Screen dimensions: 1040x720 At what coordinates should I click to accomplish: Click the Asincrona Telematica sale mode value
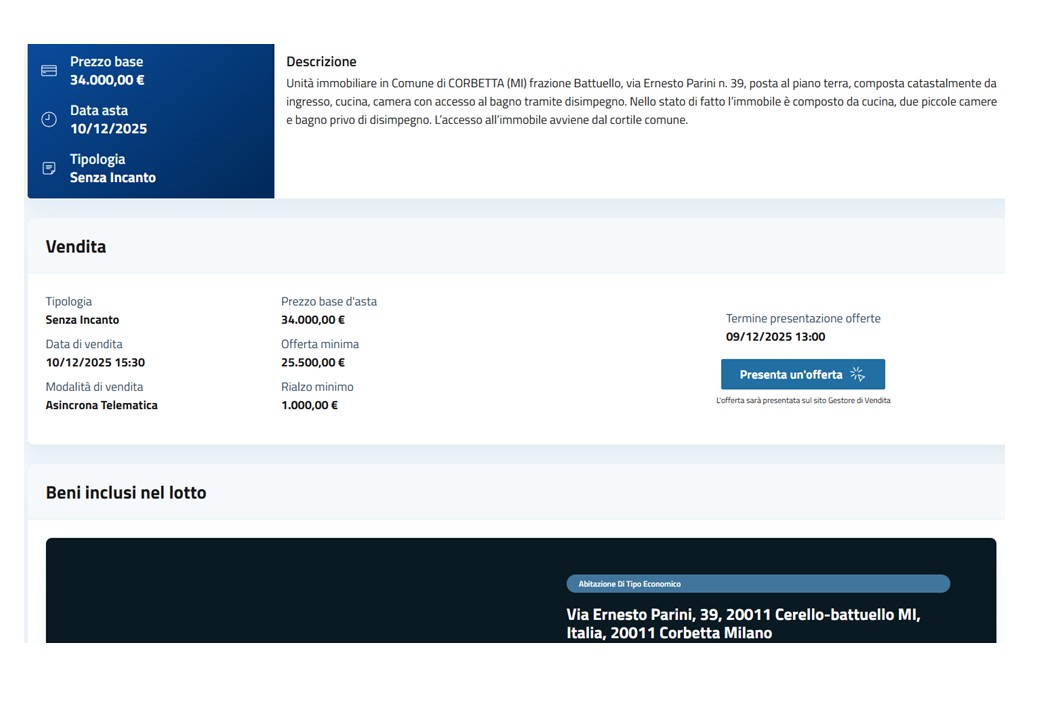[102, 406]
